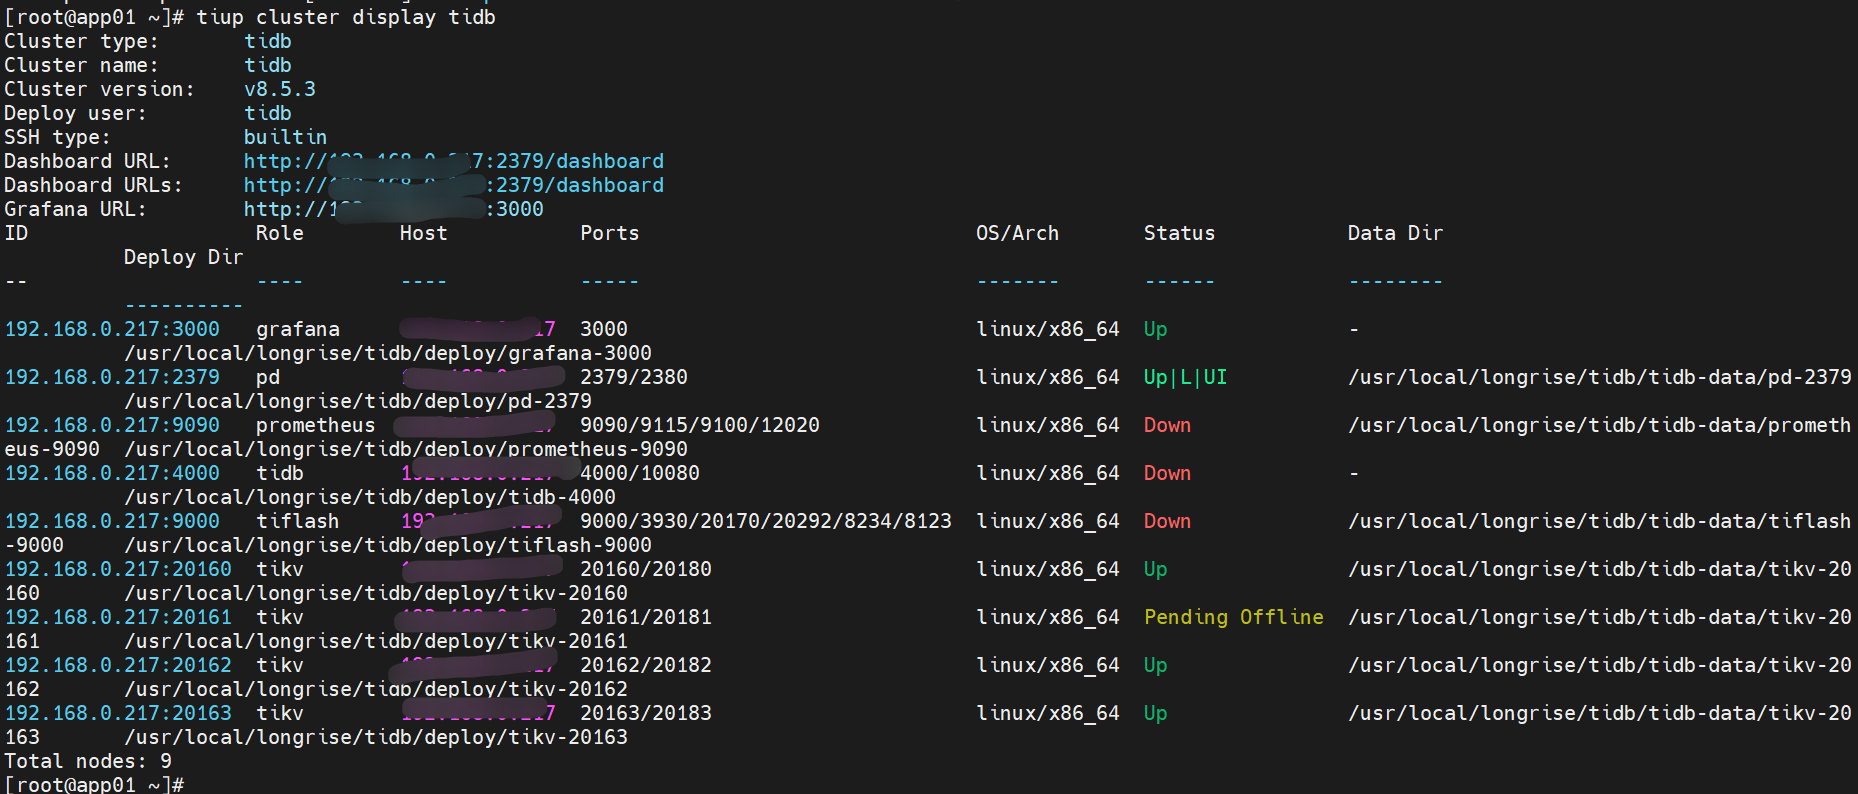Click the Down status in tiflash row

[x=1167, y=521]
